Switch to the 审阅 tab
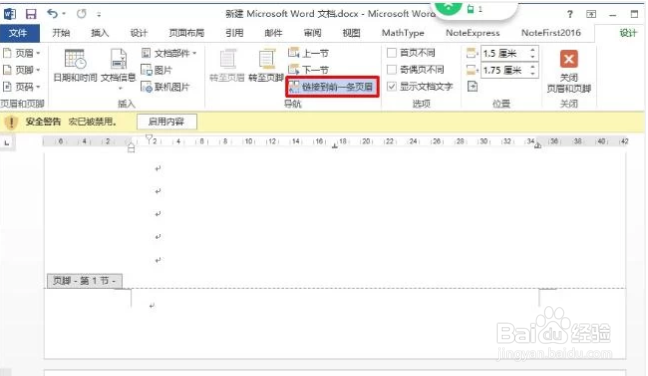This screenshot has width=648, height=376. (x=312, y=33)
